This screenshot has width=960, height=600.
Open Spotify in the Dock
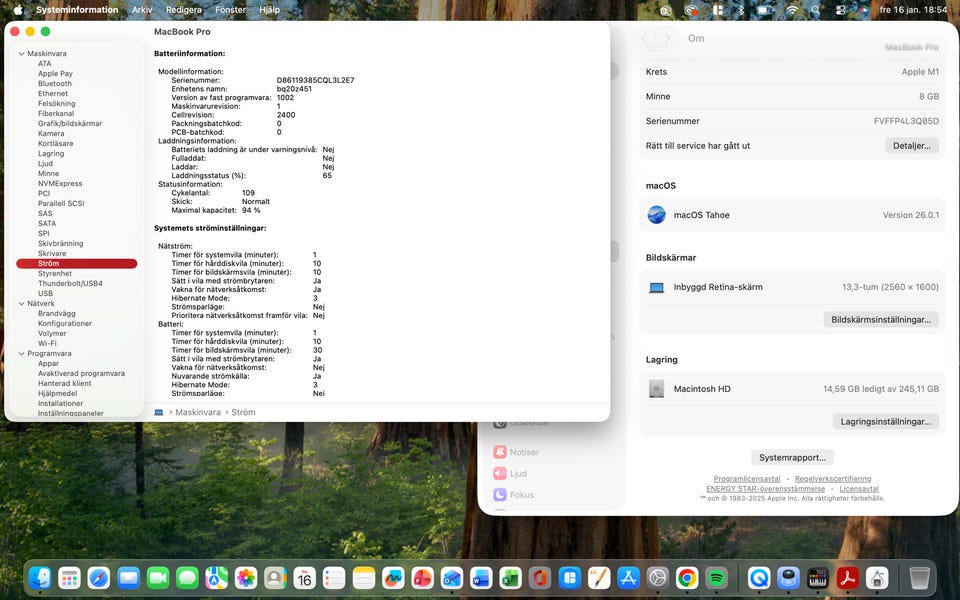[716, 578]
